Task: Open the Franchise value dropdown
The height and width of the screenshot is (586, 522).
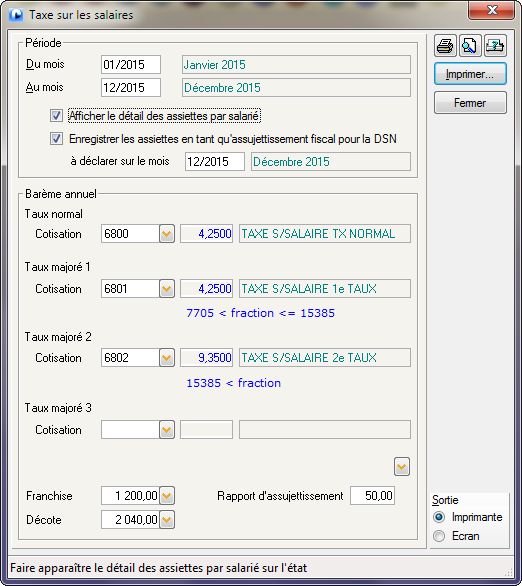Action: click(167, 496)
